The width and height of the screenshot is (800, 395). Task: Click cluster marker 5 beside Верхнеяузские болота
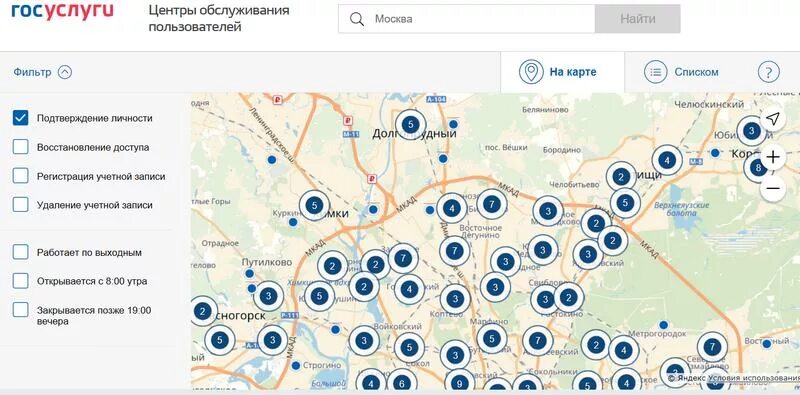(x=625, y=203)
